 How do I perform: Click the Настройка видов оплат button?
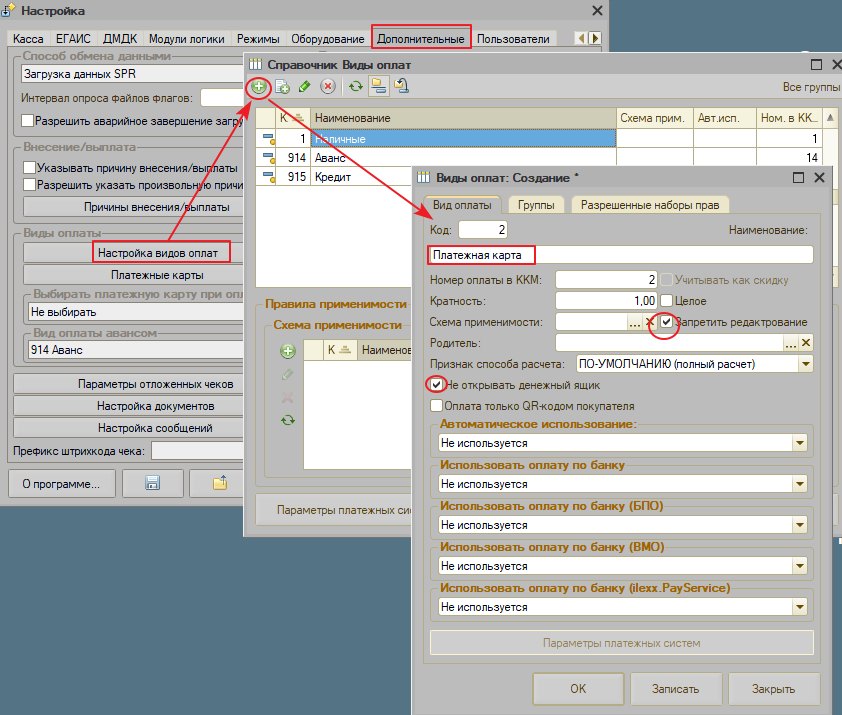[x=158, y=253]
